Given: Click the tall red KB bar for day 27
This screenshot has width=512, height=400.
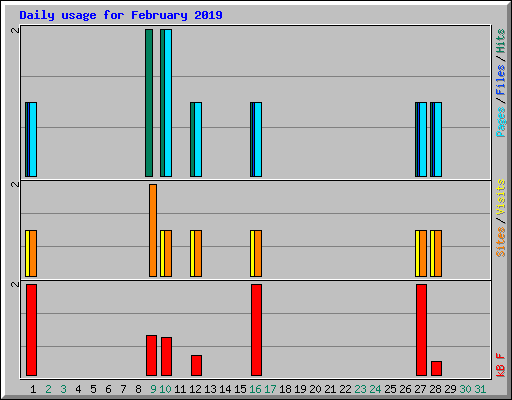Looking at the screenshot, I should click(421, 330).
